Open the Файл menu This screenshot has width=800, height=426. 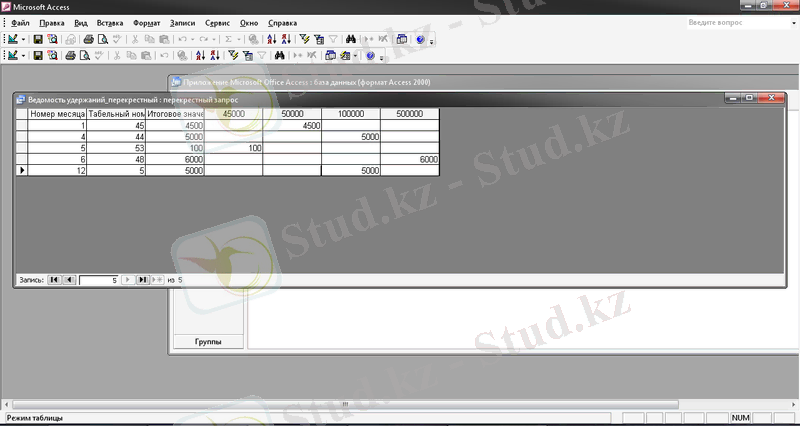pyautogui.click(x=20, y=23)
